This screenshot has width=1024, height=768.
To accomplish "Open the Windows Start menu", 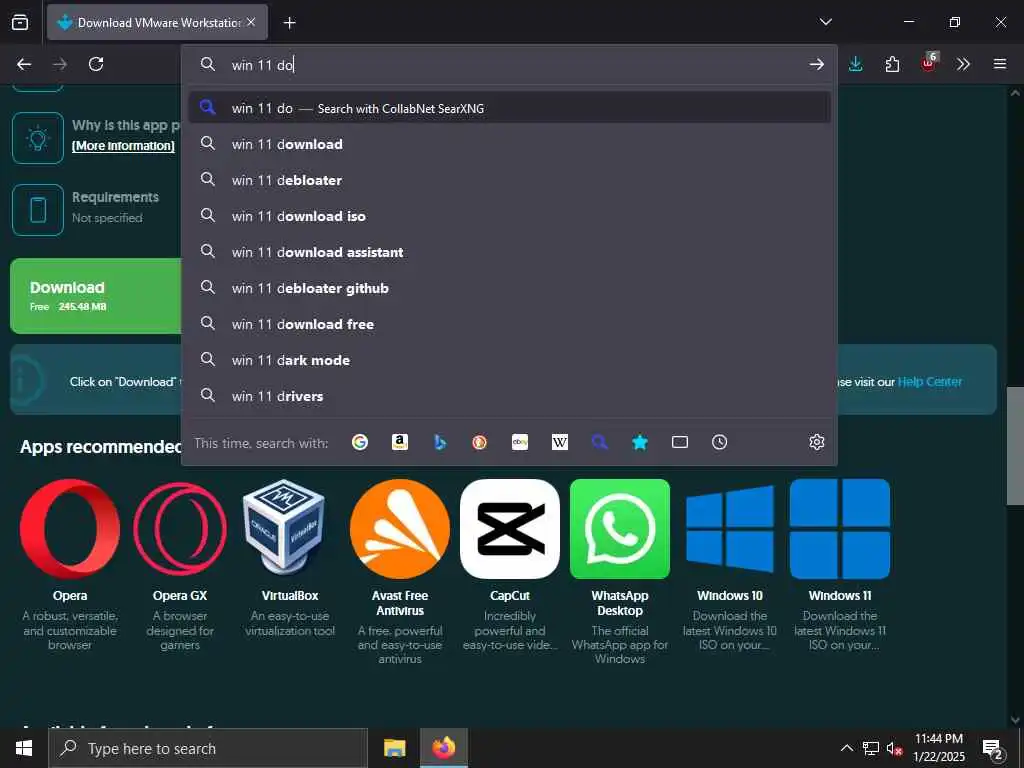I will click(24, 748).
